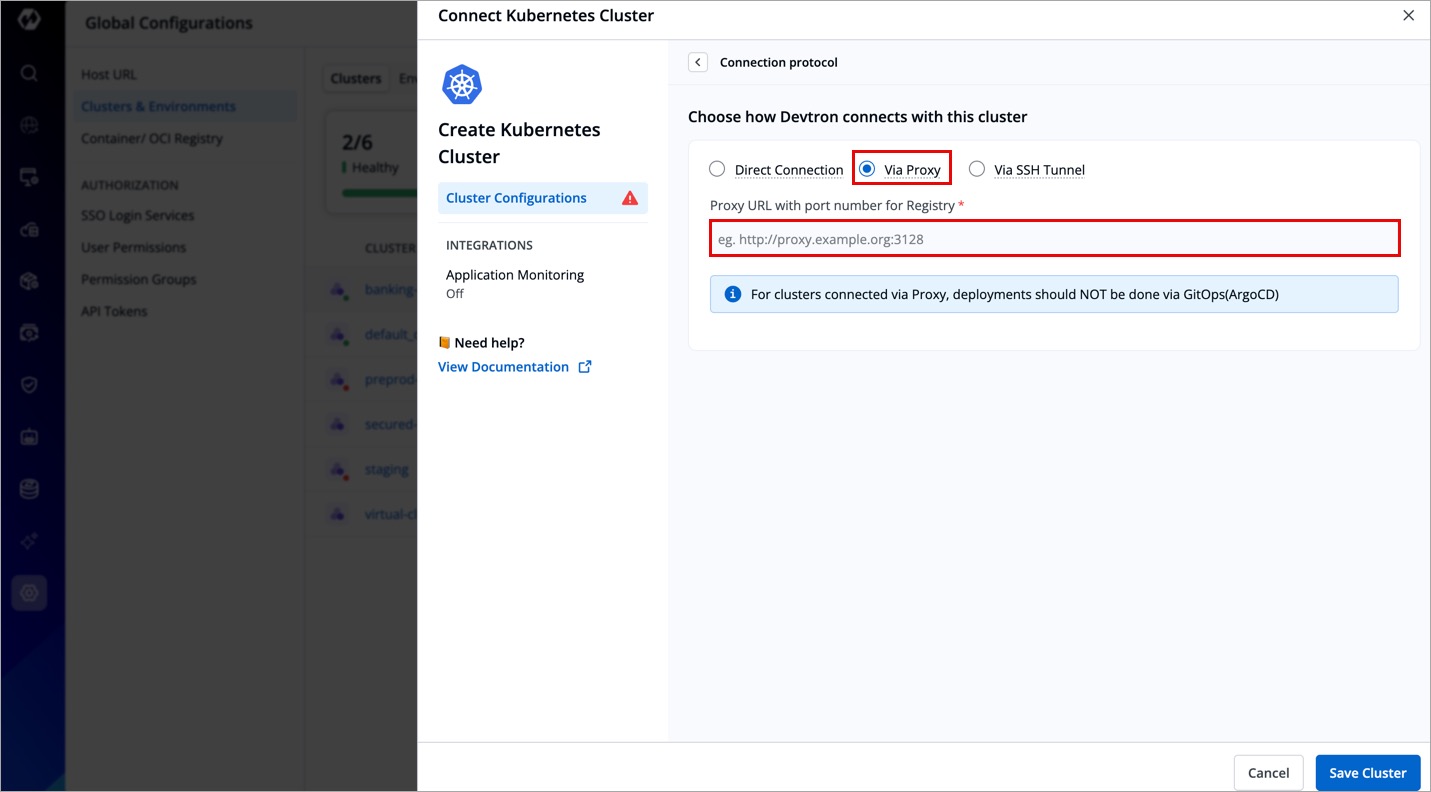This screenshot has height=792, width=1431.
Task: Open the View Documentation link
Action: (503, 367)
